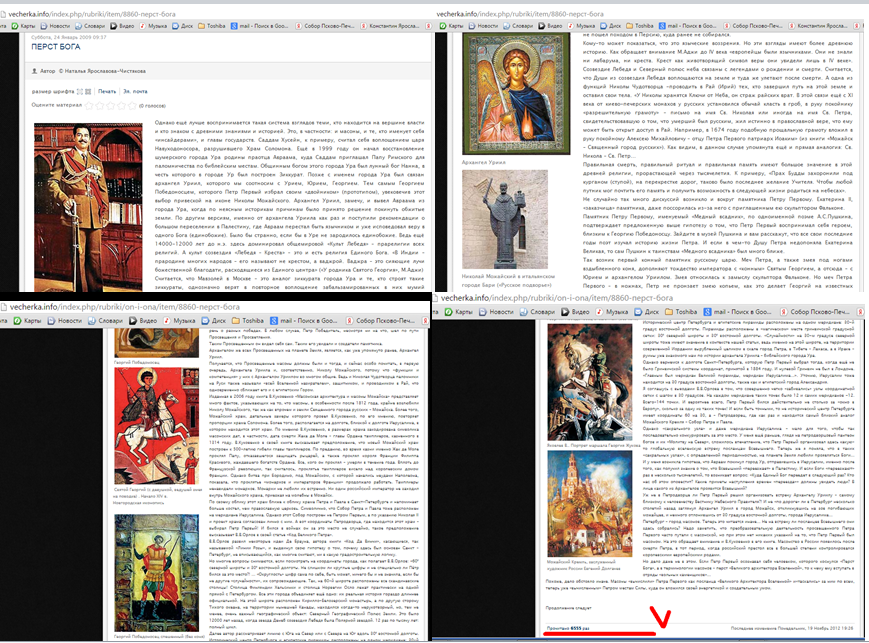Click the address bar in the bottom-right window
869x643 pixels.
coord(647,298)
